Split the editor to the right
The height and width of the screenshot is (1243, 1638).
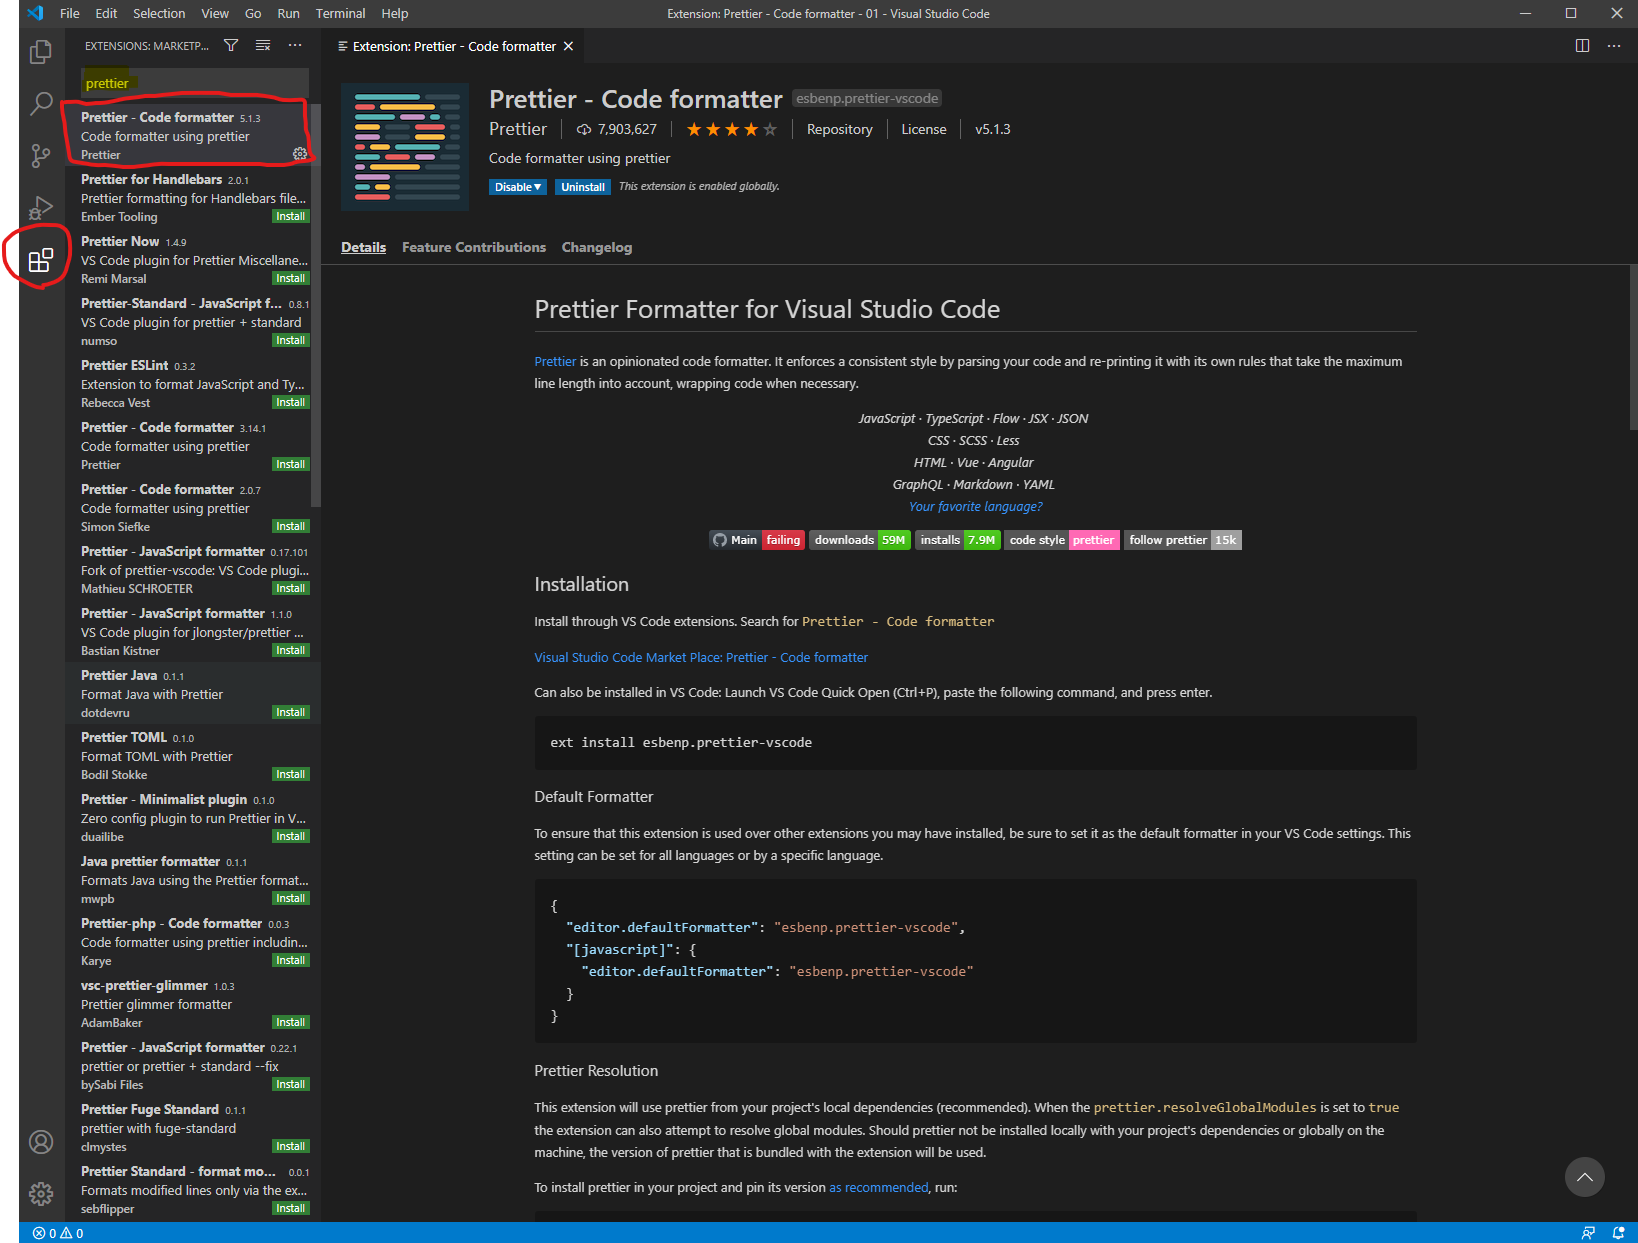1582,46
